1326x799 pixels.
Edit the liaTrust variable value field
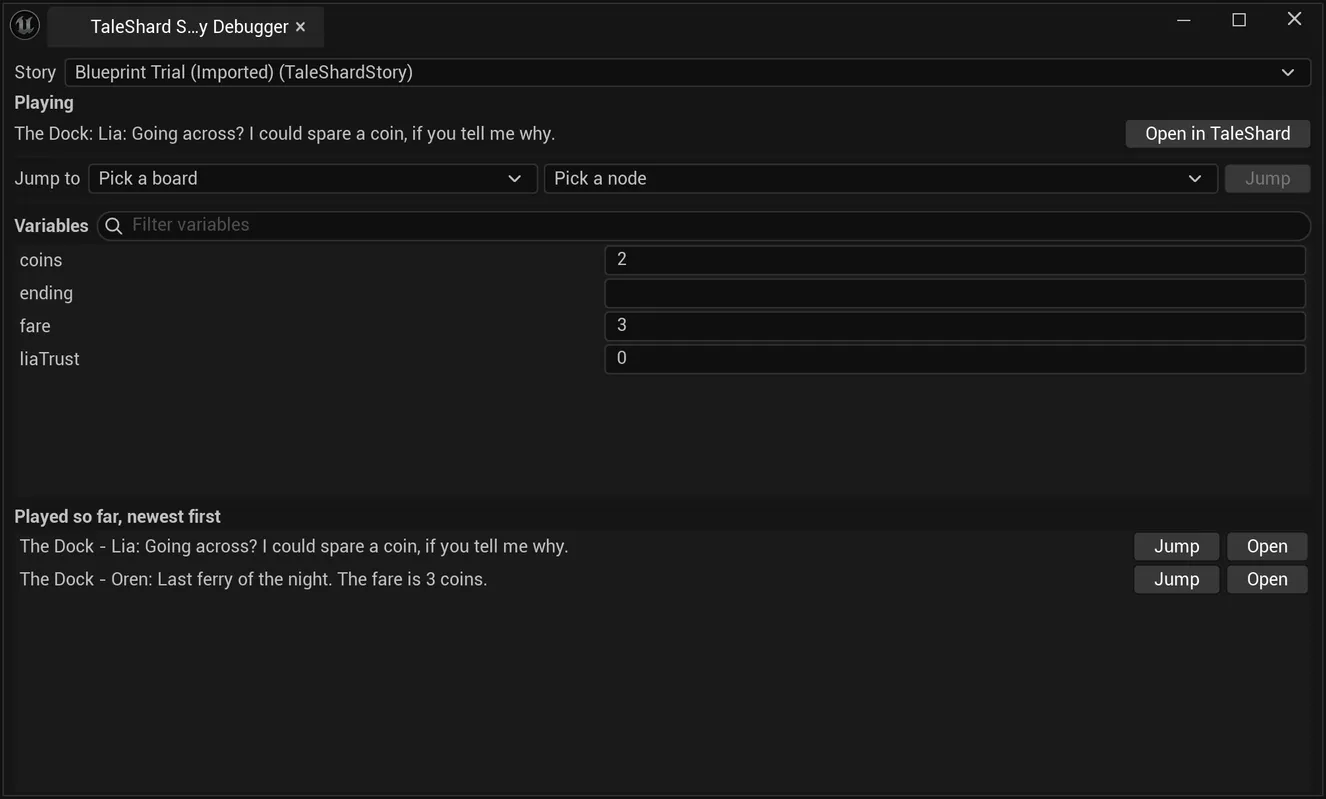click(x=955, y=358)
